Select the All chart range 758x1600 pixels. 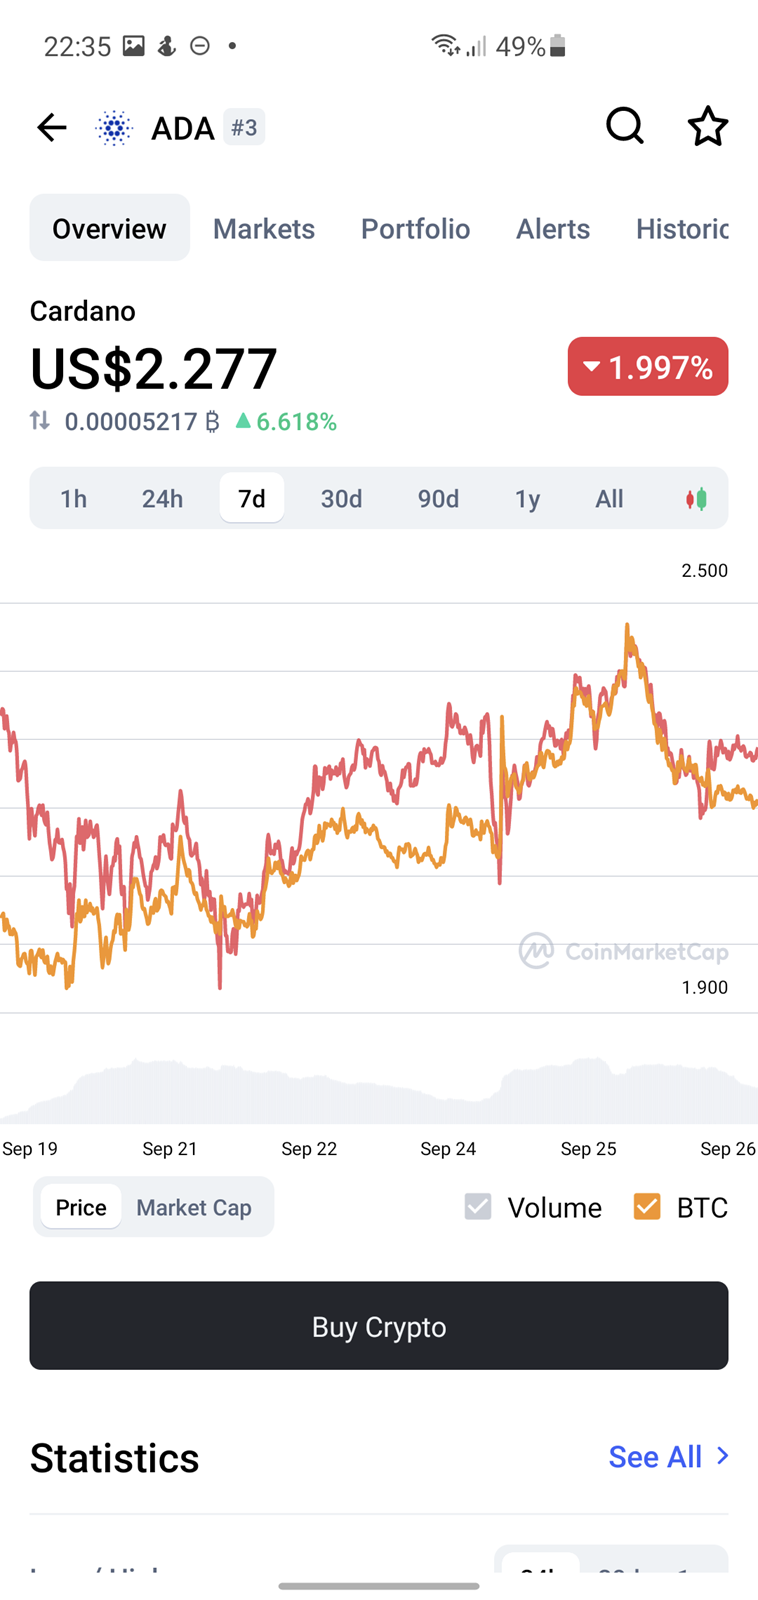point(609,498)
